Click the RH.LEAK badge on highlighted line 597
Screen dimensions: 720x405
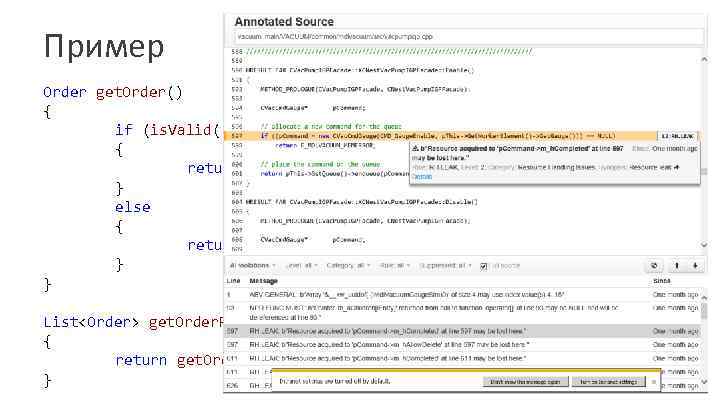pos(678,136)
